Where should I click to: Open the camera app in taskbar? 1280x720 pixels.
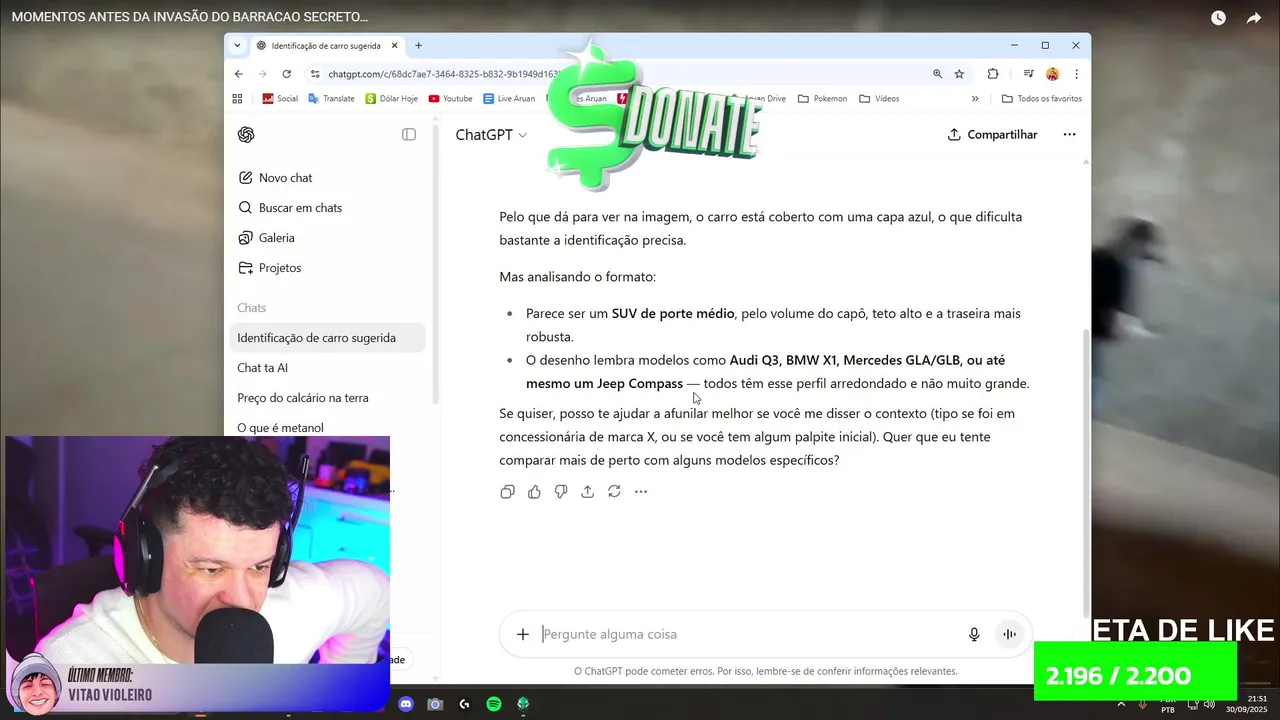pos(435,704)
